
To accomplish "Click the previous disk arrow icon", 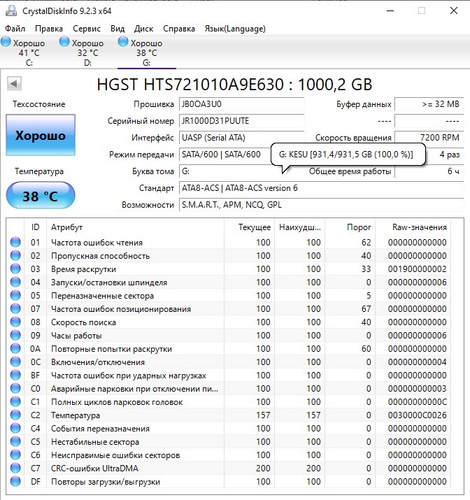I will tap(14, 84).
